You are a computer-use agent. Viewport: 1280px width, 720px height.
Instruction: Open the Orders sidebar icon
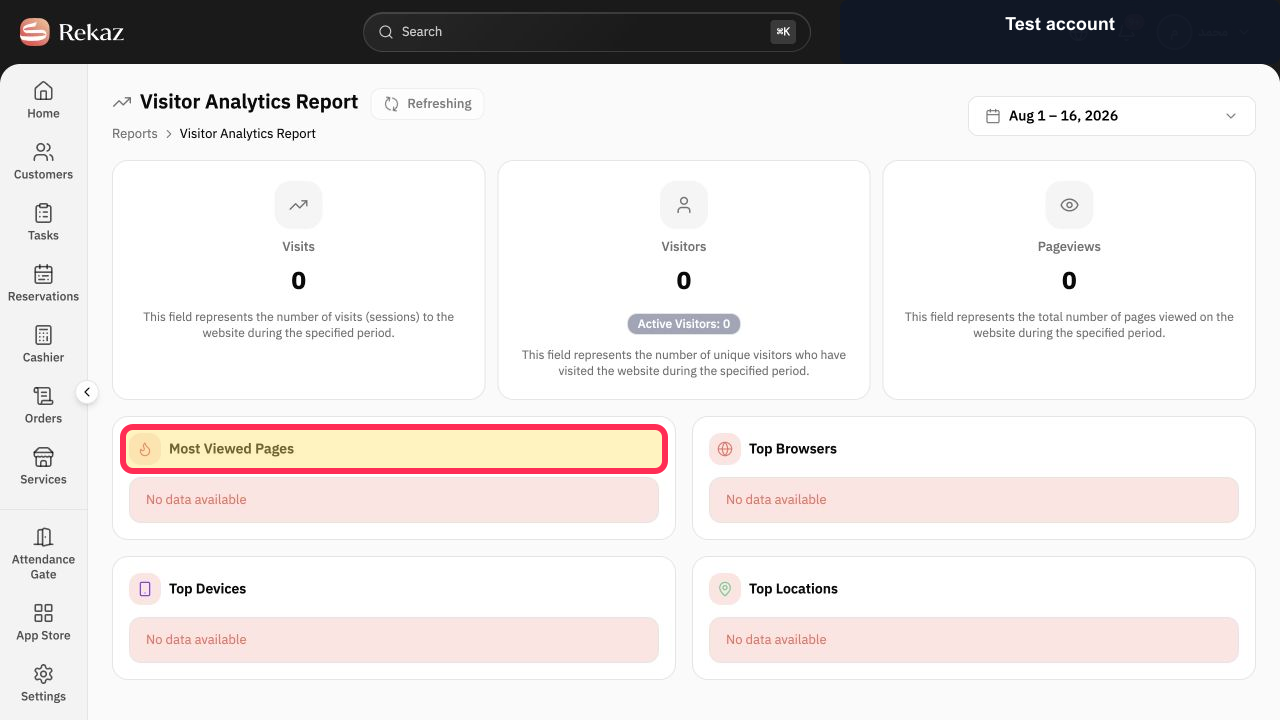click(x=43, y=396)
